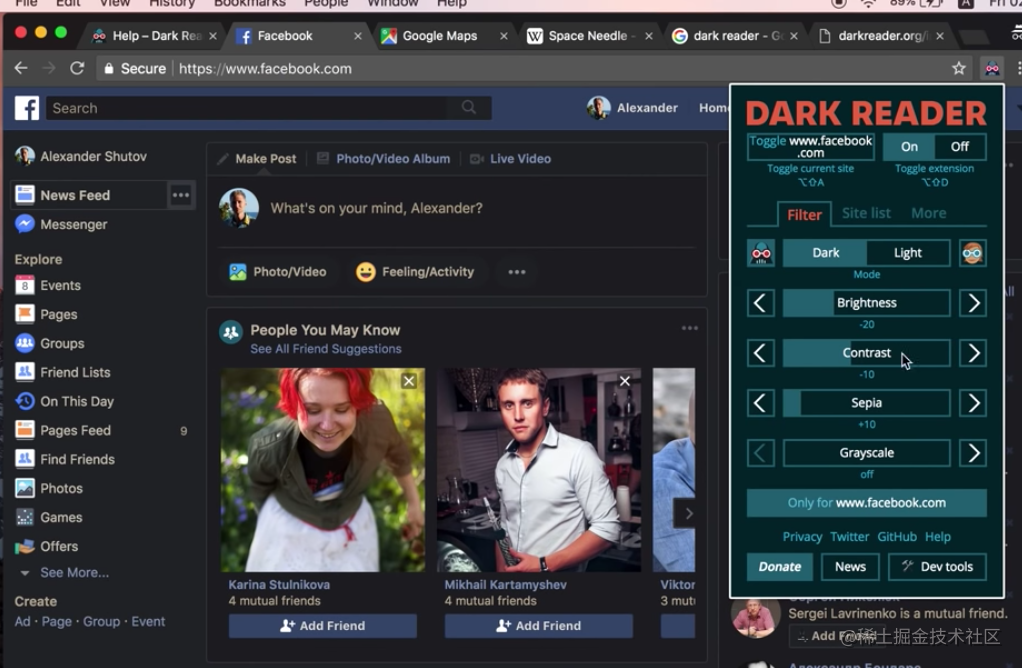Increase Brightness with the right arrow
This screenshot has width=1022, height=668.
pyautogui.click(x=972, y=303)
